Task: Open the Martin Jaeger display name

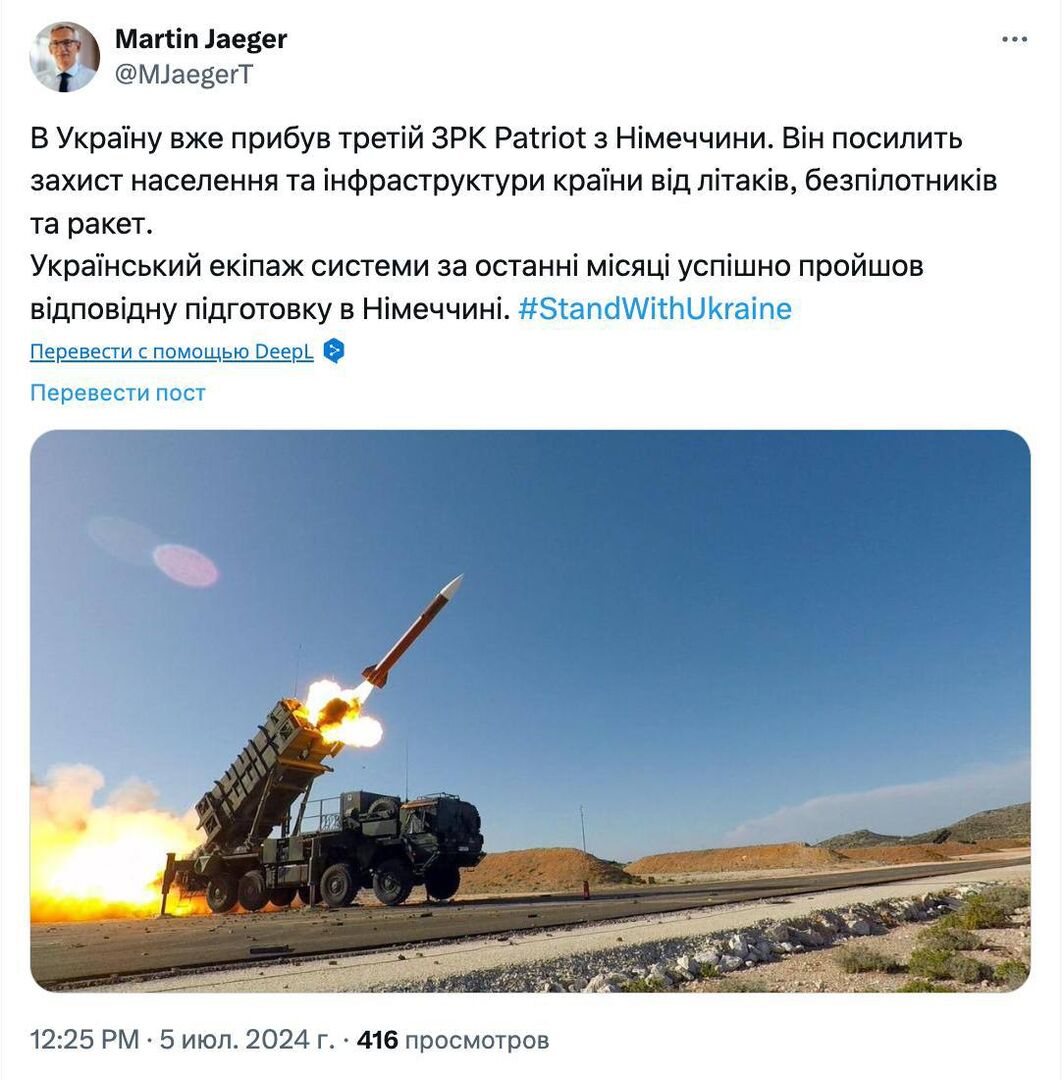Action: click(x=200, y=39)
